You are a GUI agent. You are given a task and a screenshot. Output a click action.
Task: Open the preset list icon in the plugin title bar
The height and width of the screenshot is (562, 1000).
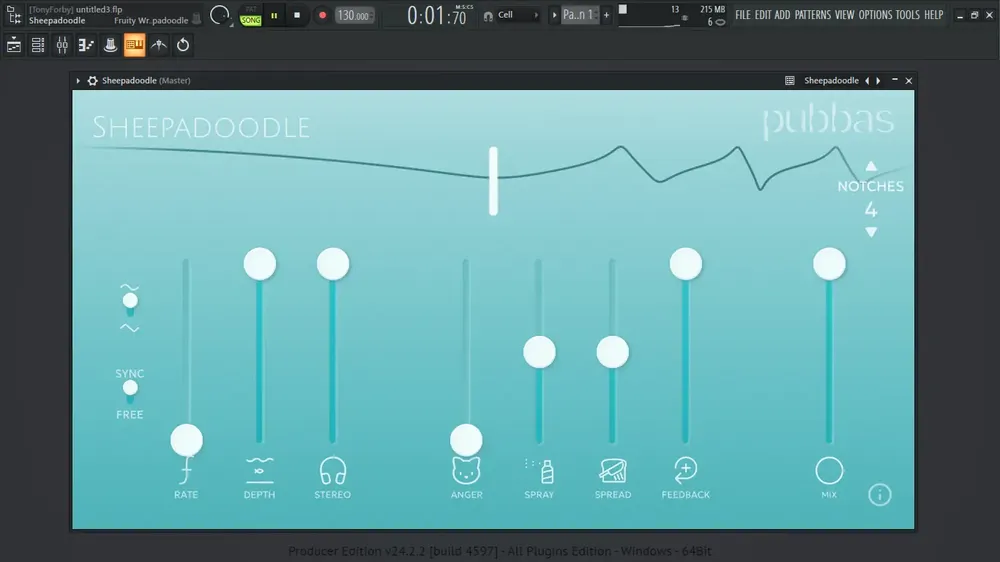790,80
